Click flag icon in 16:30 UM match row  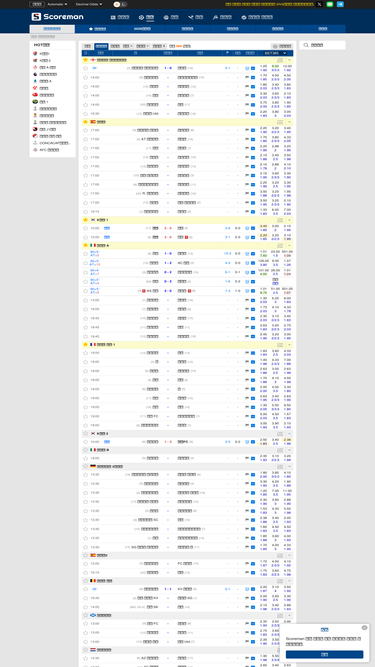point(247,114)
